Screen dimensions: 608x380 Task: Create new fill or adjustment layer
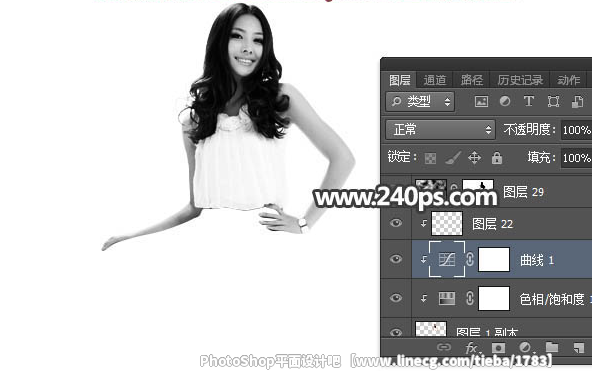pos(525,347)
